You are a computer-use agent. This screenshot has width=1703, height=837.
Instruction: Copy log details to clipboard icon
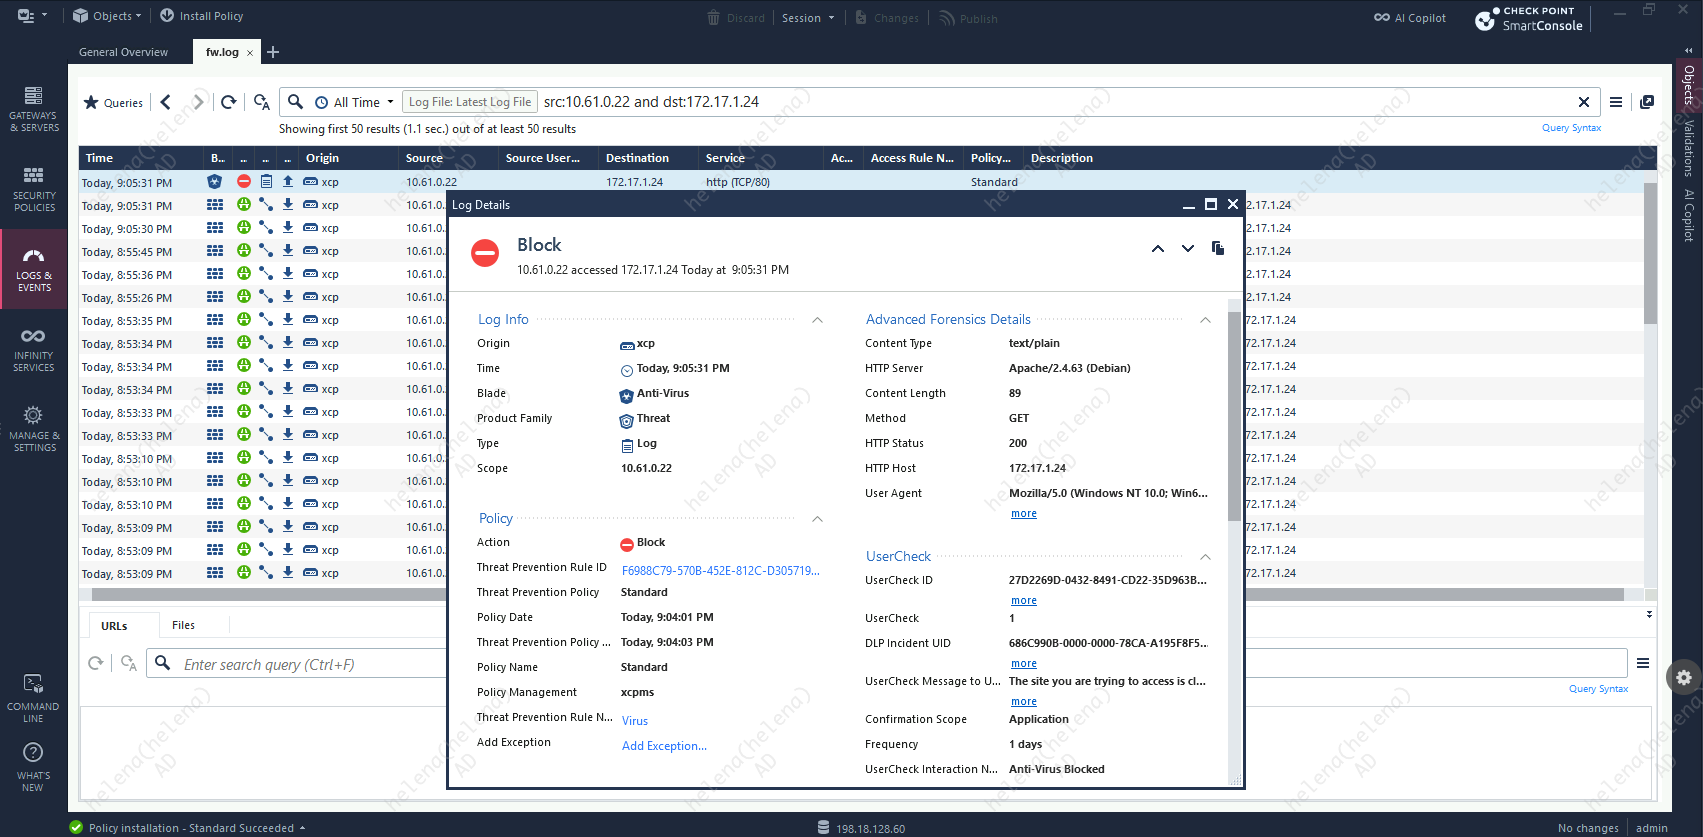click(1217, 248)
